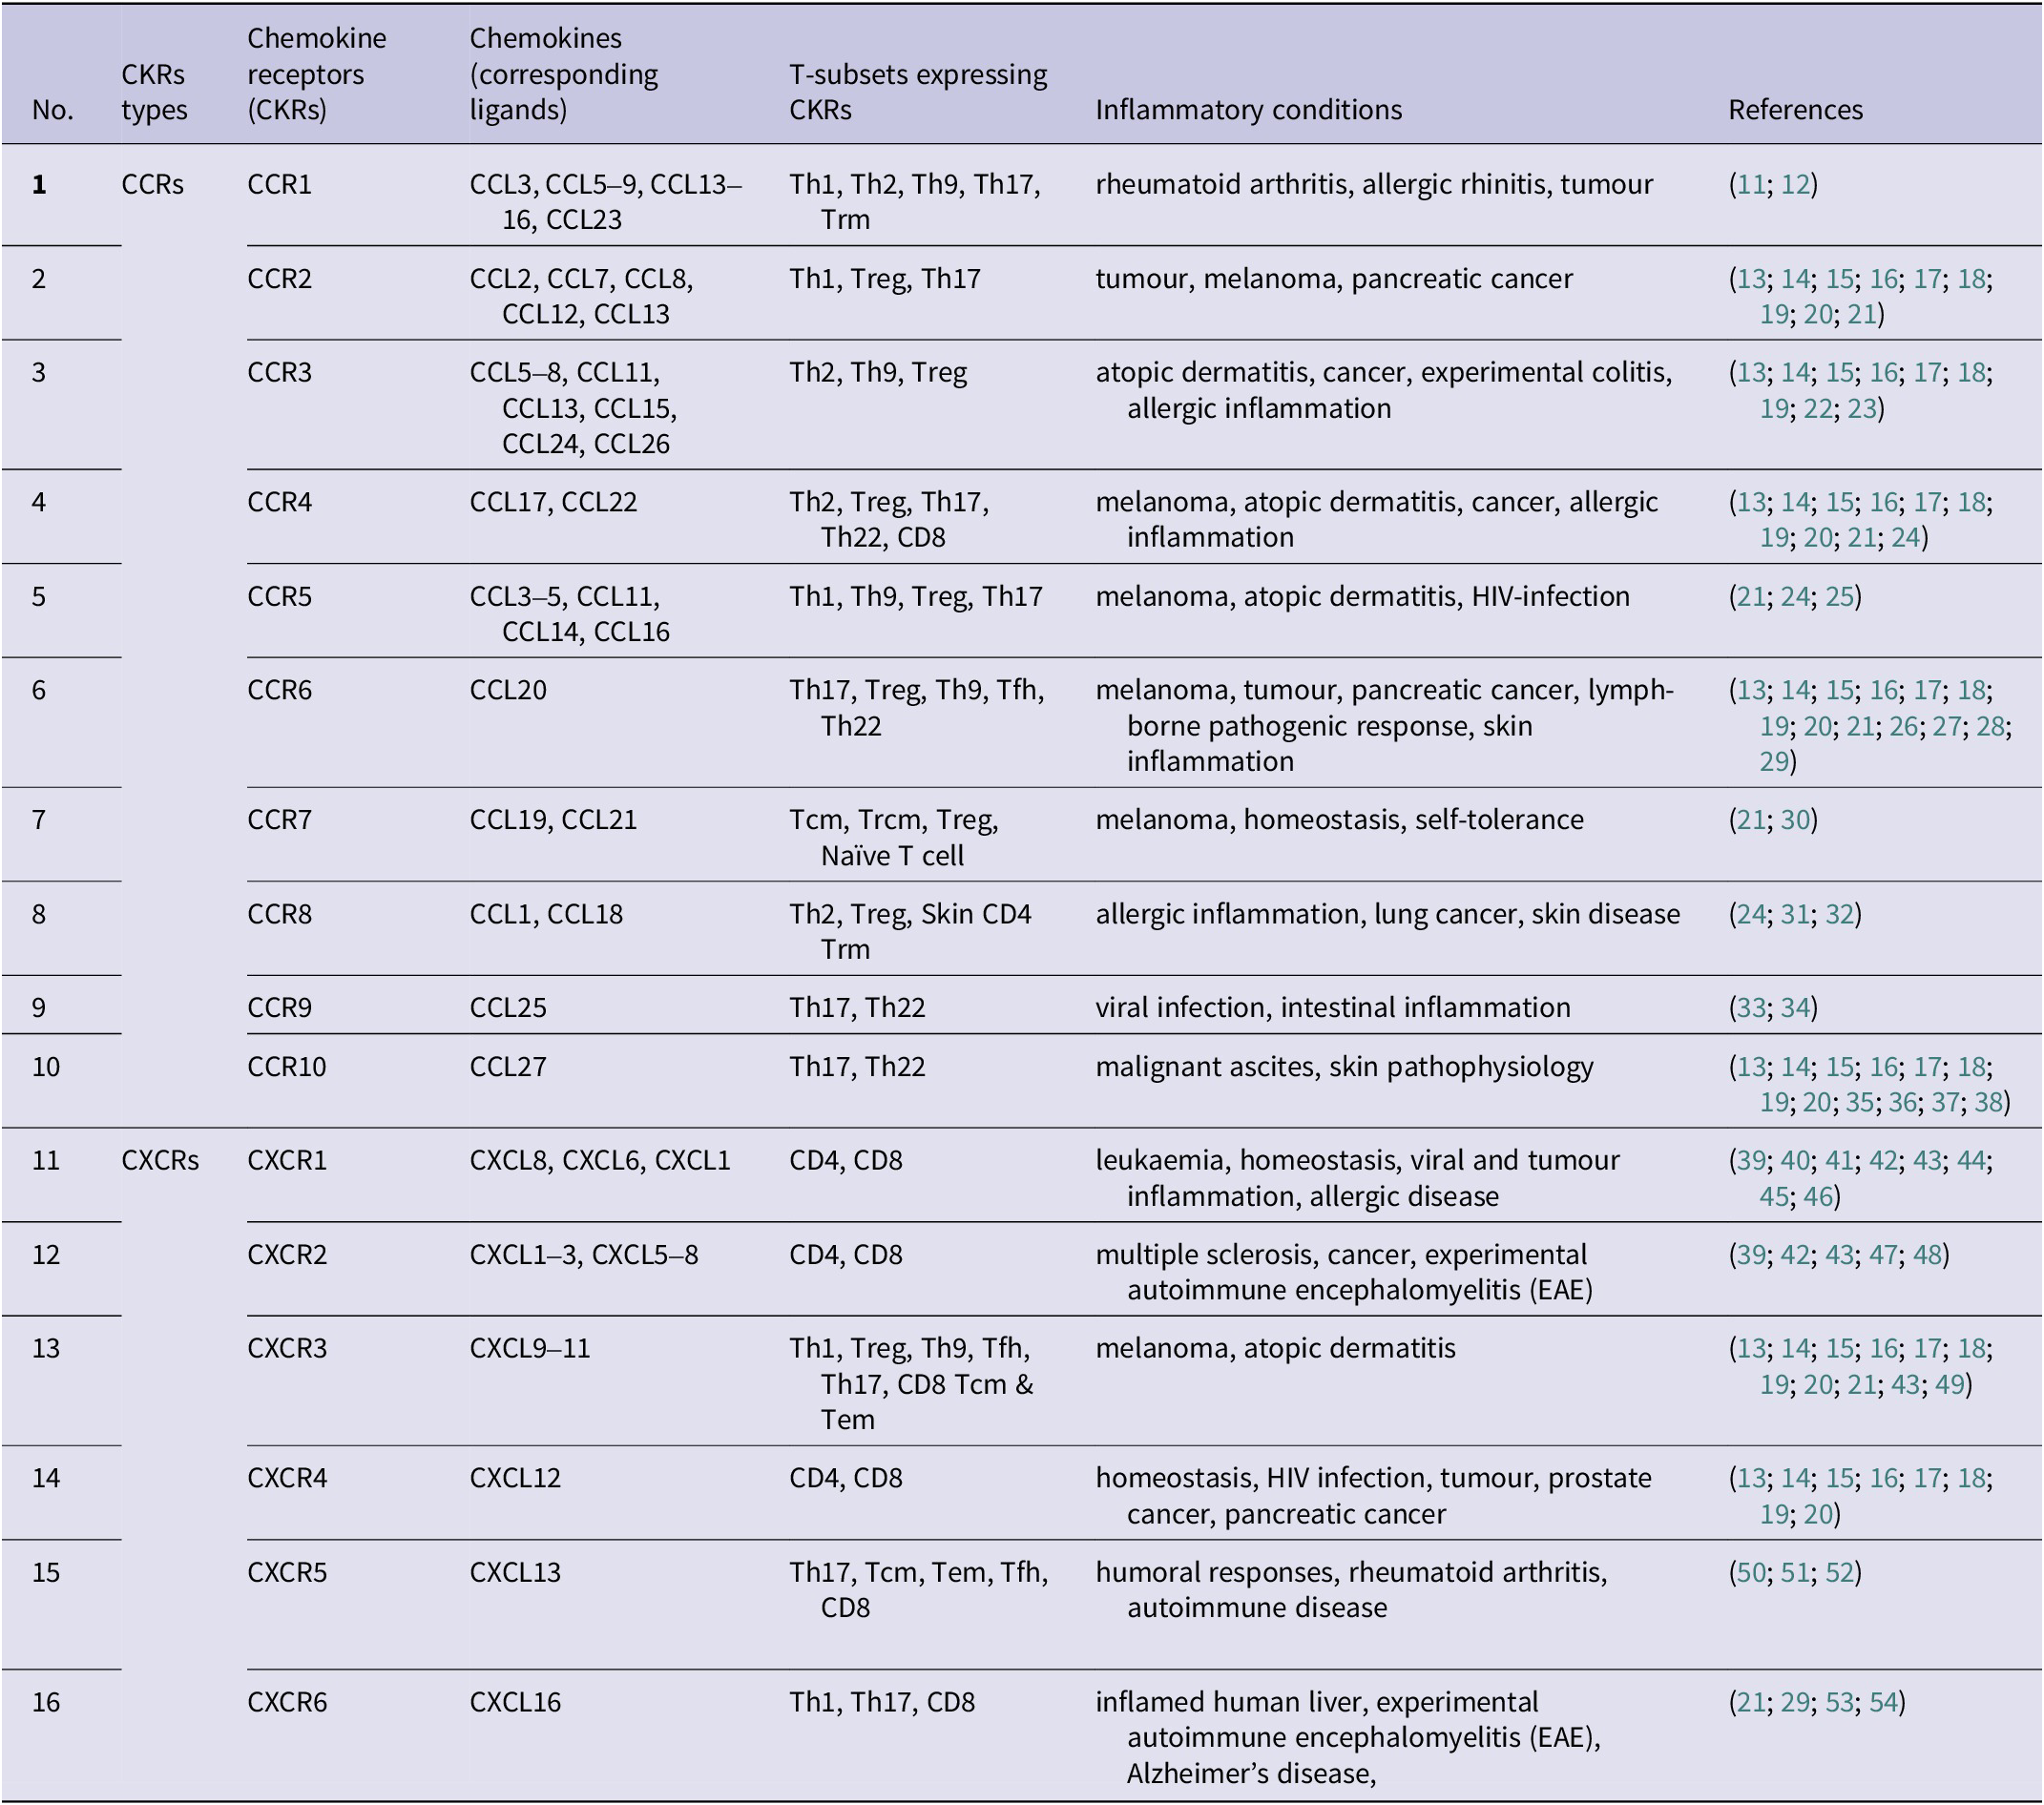This screenshot has width=2044, height=1805.
Task: Click reference 48 in the CXCR2 row
Action: 1927,1255
